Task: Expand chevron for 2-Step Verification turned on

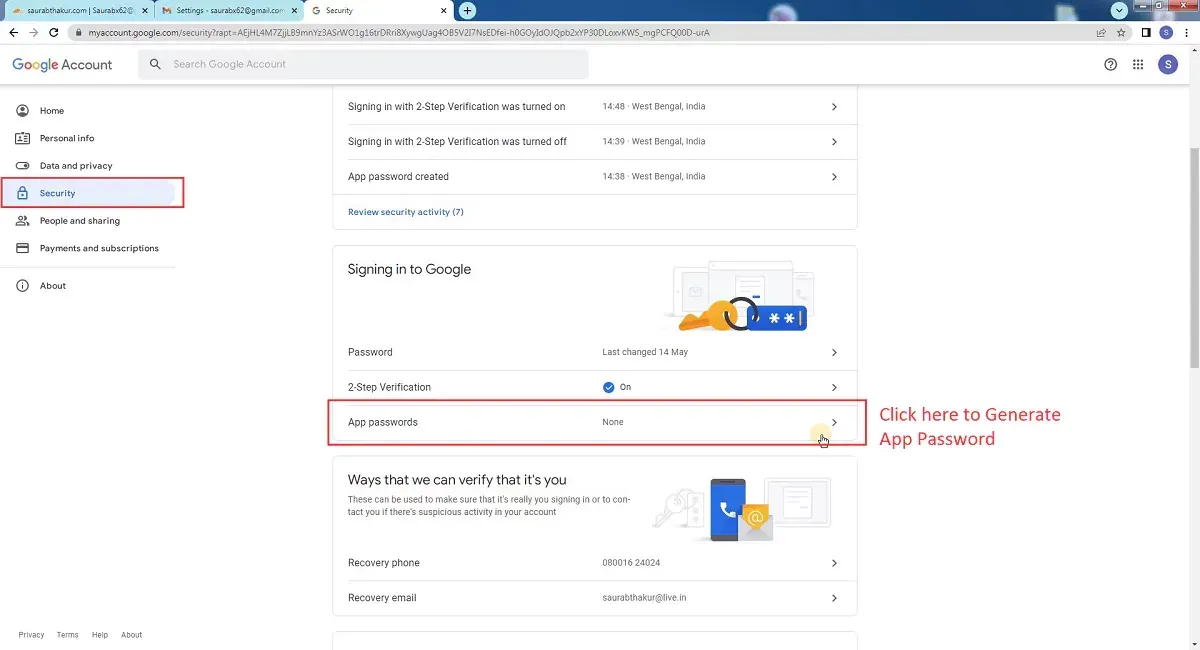Action: coord(834,107)
